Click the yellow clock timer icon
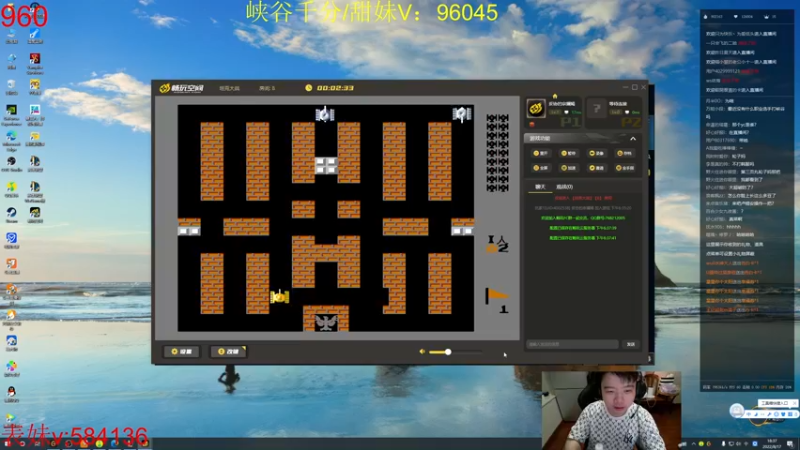800x450 pixels. (x=309, y=88)
